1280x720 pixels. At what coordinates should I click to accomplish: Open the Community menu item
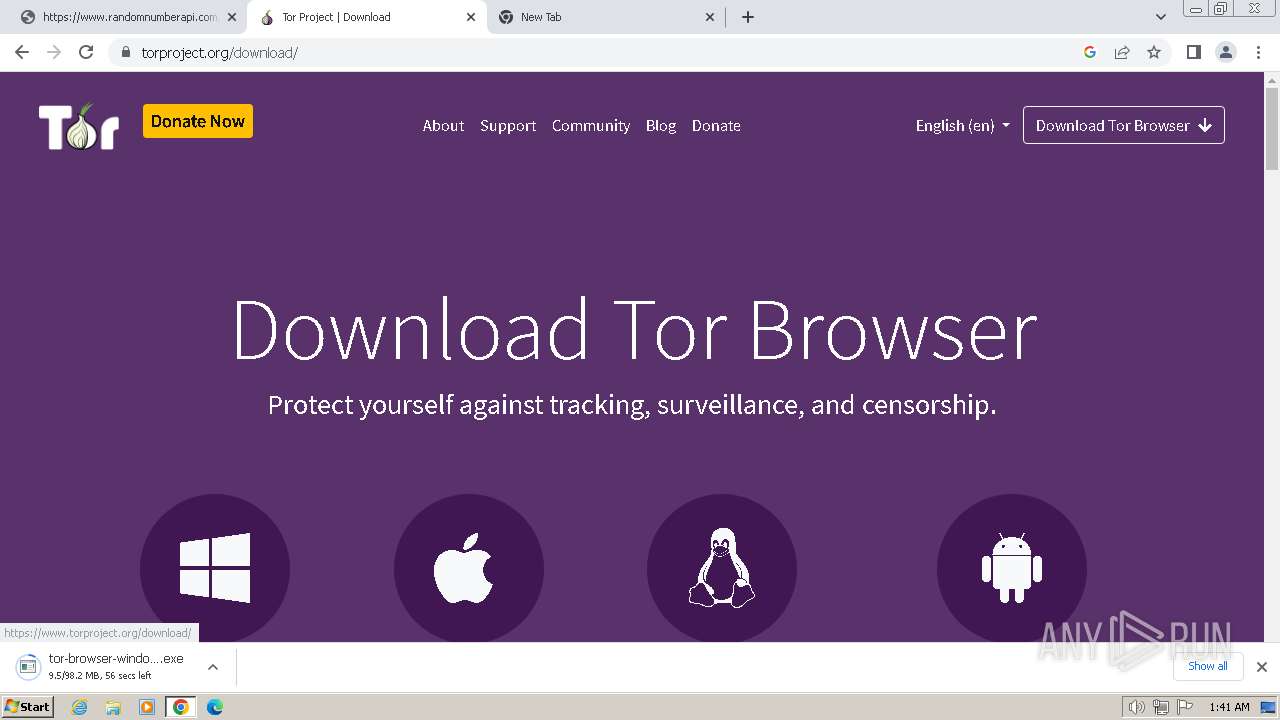(591, 125)
